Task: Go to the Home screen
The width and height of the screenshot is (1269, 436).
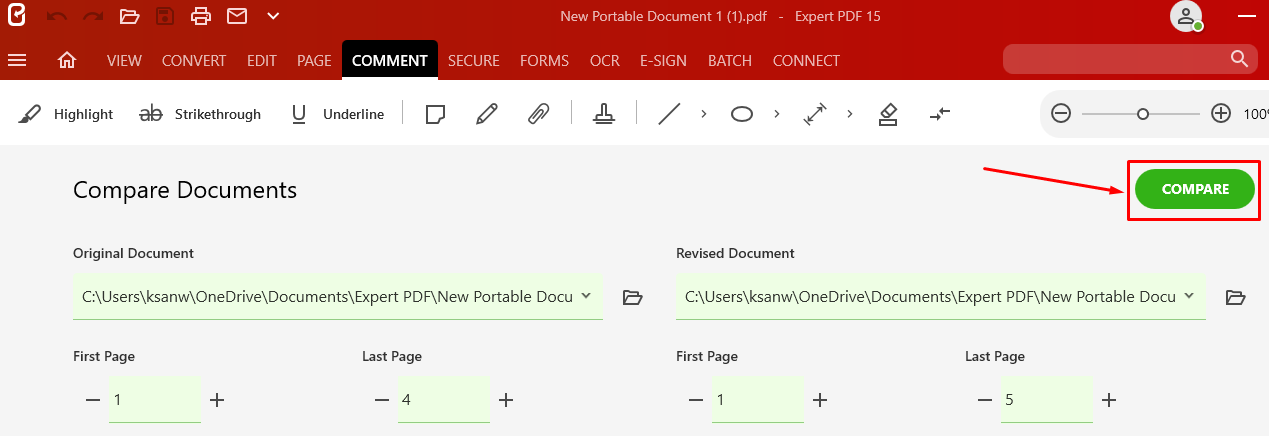Action: coord(67,60)
